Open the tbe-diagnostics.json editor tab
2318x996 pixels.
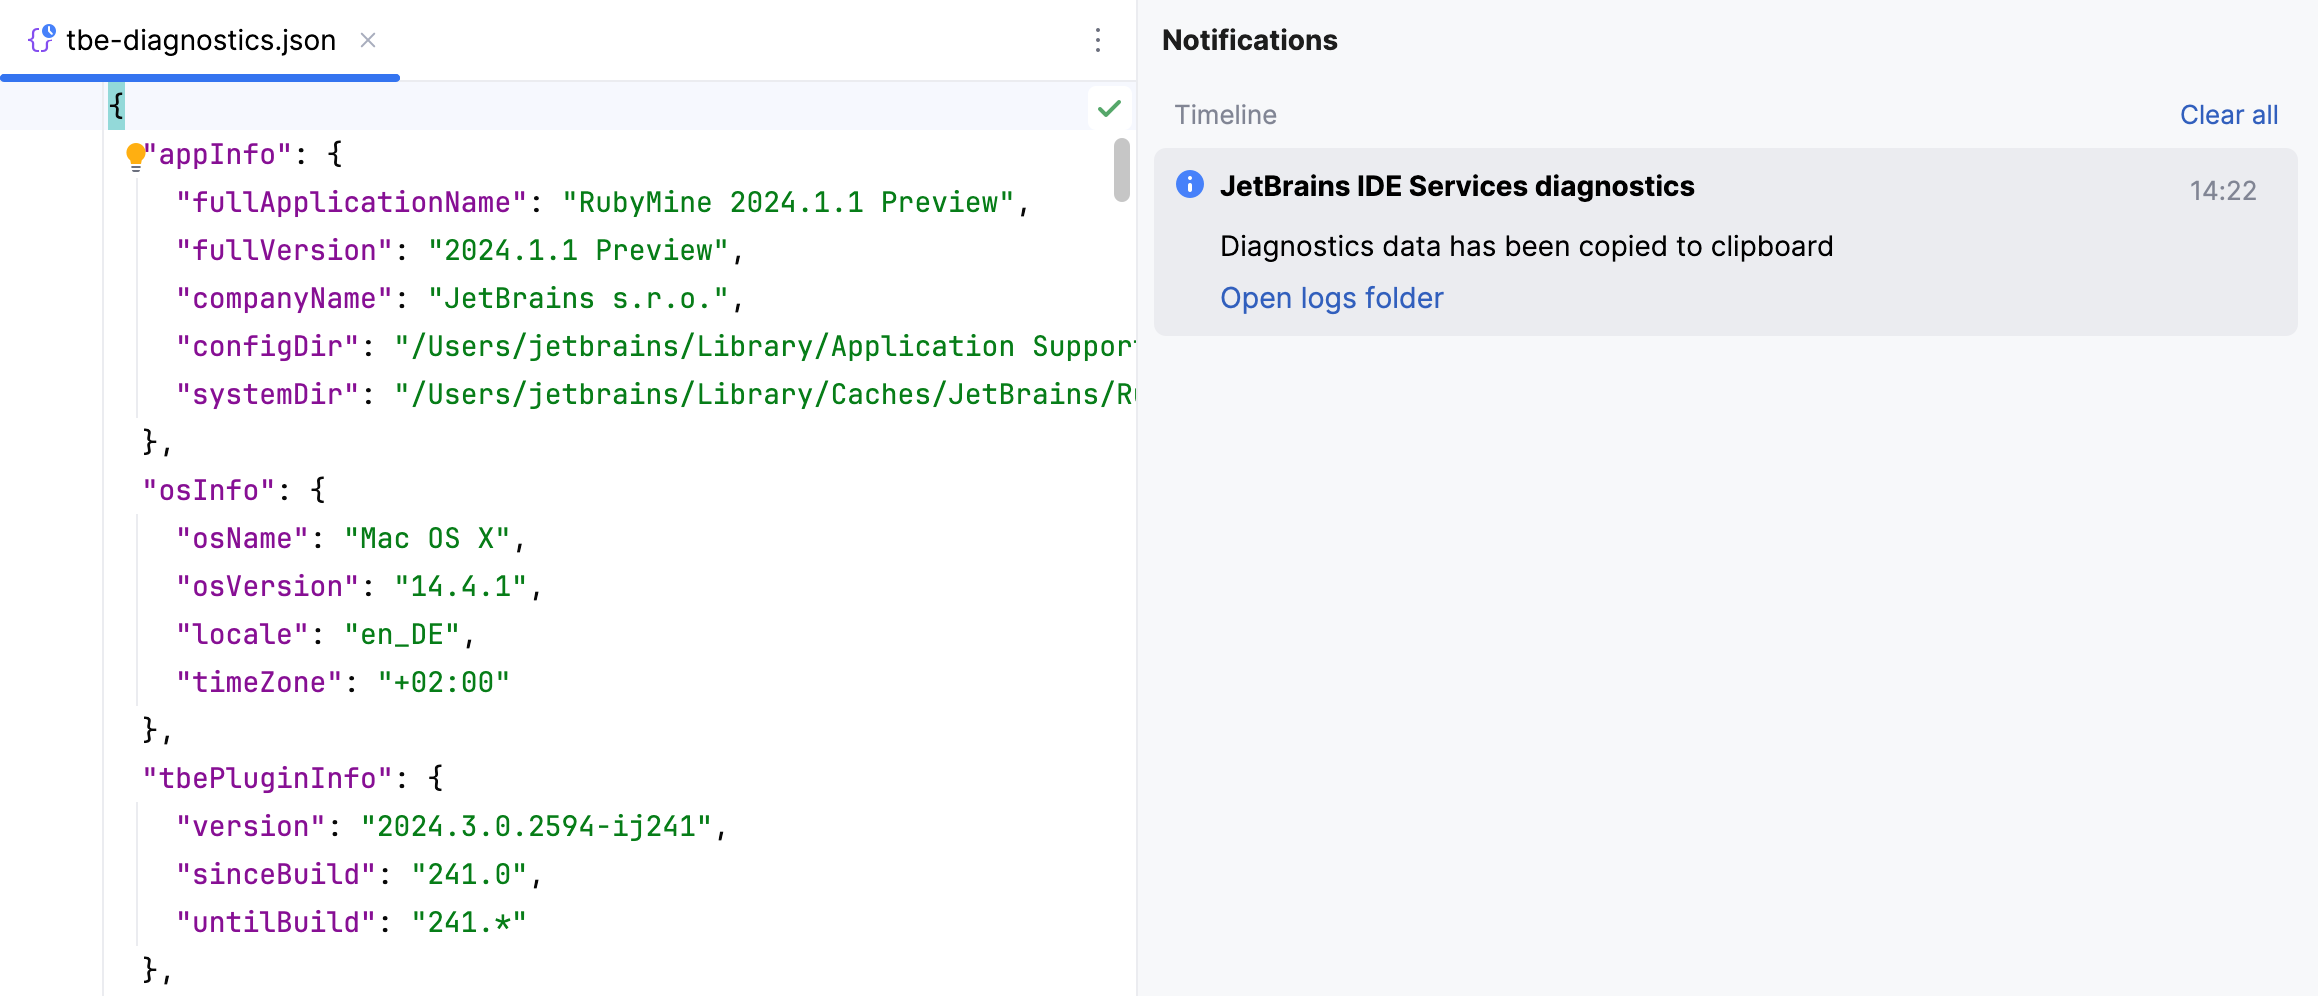(x=200, y=40)
